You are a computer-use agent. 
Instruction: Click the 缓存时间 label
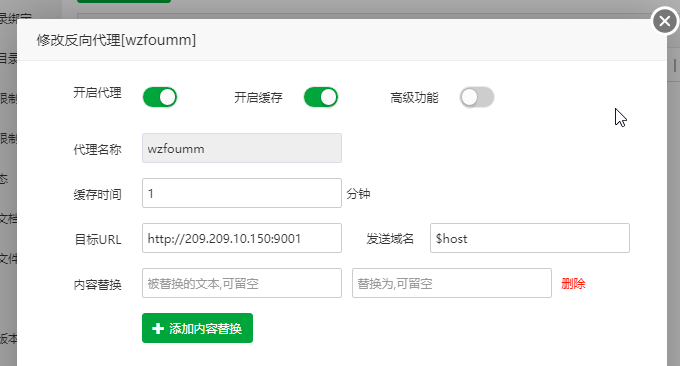[98, 194]
